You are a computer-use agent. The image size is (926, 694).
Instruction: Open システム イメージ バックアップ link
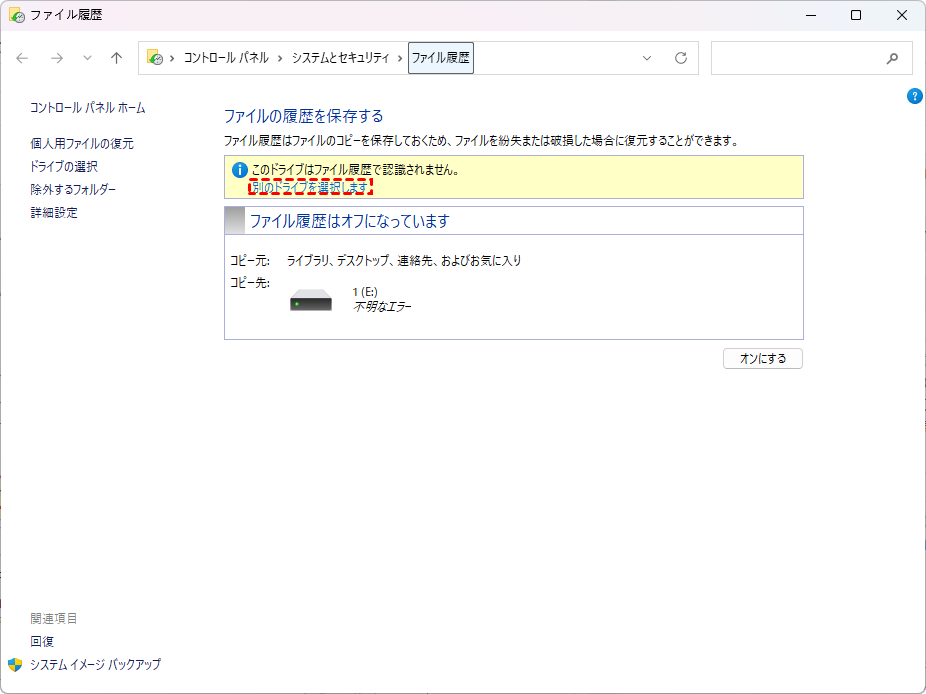click(95, 665)
